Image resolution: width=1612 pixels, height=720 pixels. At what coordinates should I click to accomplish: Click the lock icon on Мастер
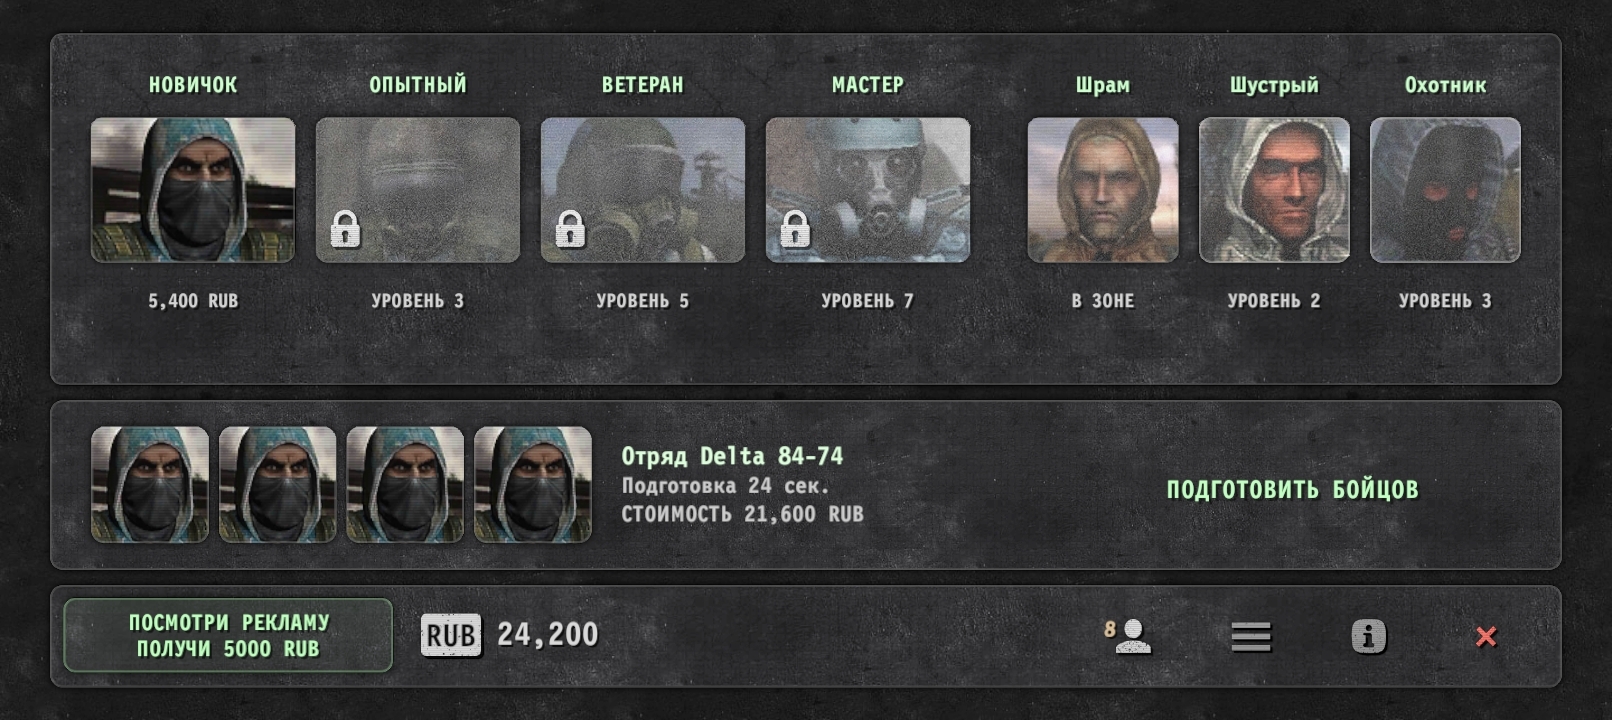point(795,230)
